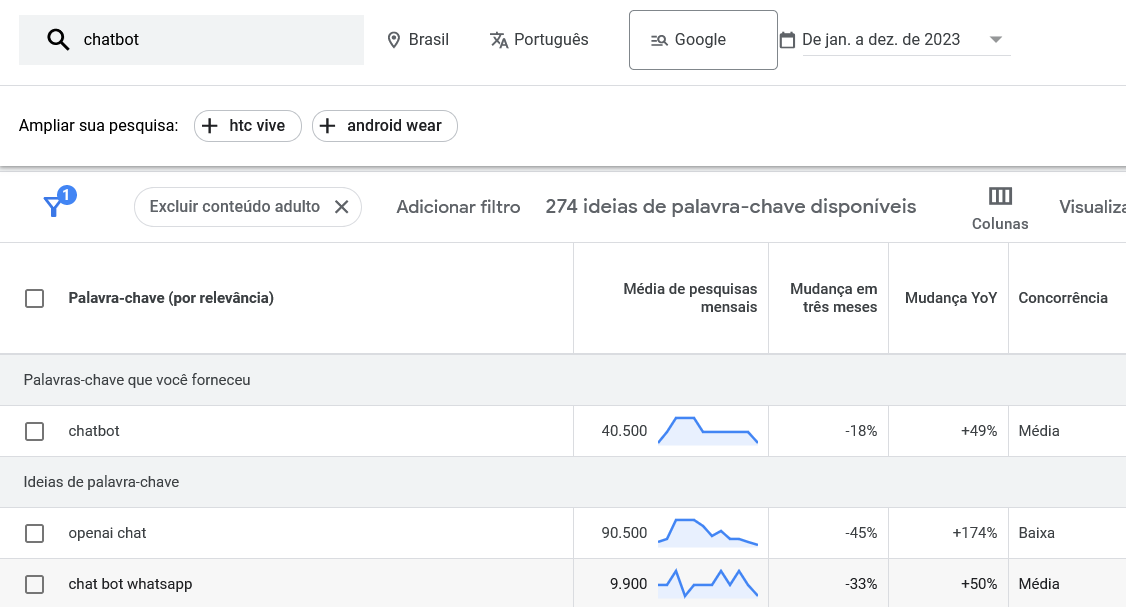Click the 274 ideias de palavra-chave disponíveis text

[x=730, y=207]
